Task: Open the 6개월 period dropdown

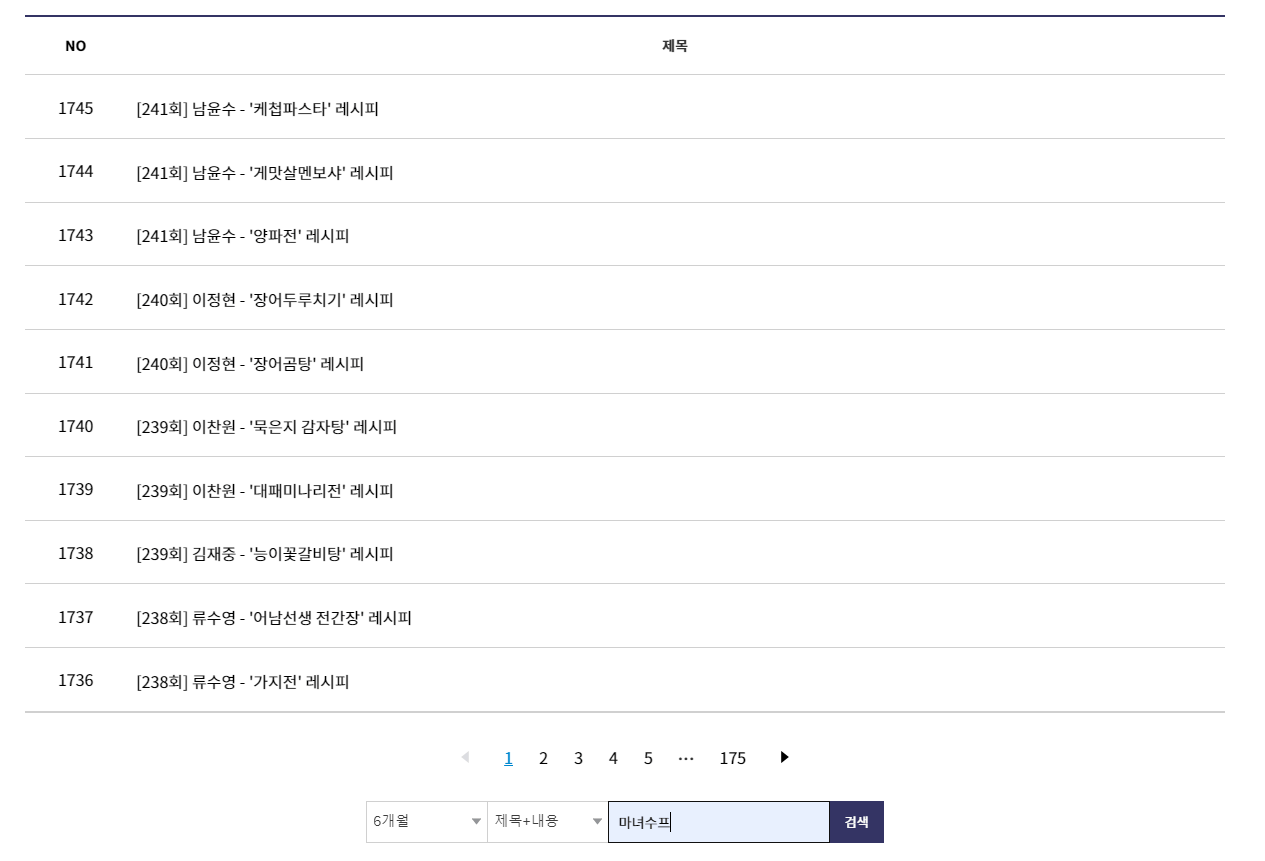Action: (x=426, y=819)
